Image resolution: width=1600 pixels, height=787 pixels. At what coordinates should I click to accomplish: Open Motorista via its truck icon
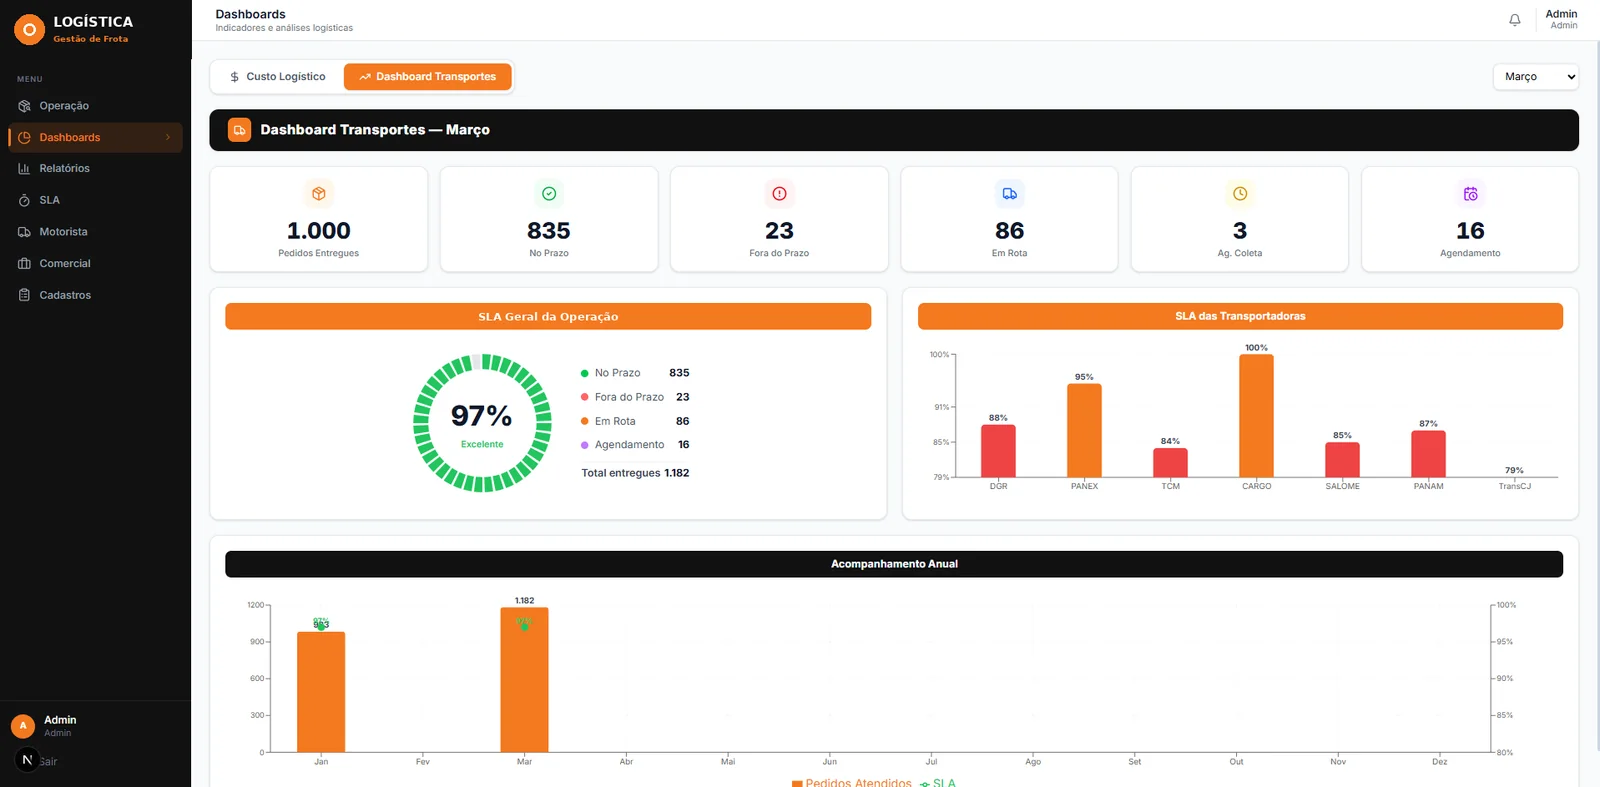pyautogui.click(x=24, y=232)
